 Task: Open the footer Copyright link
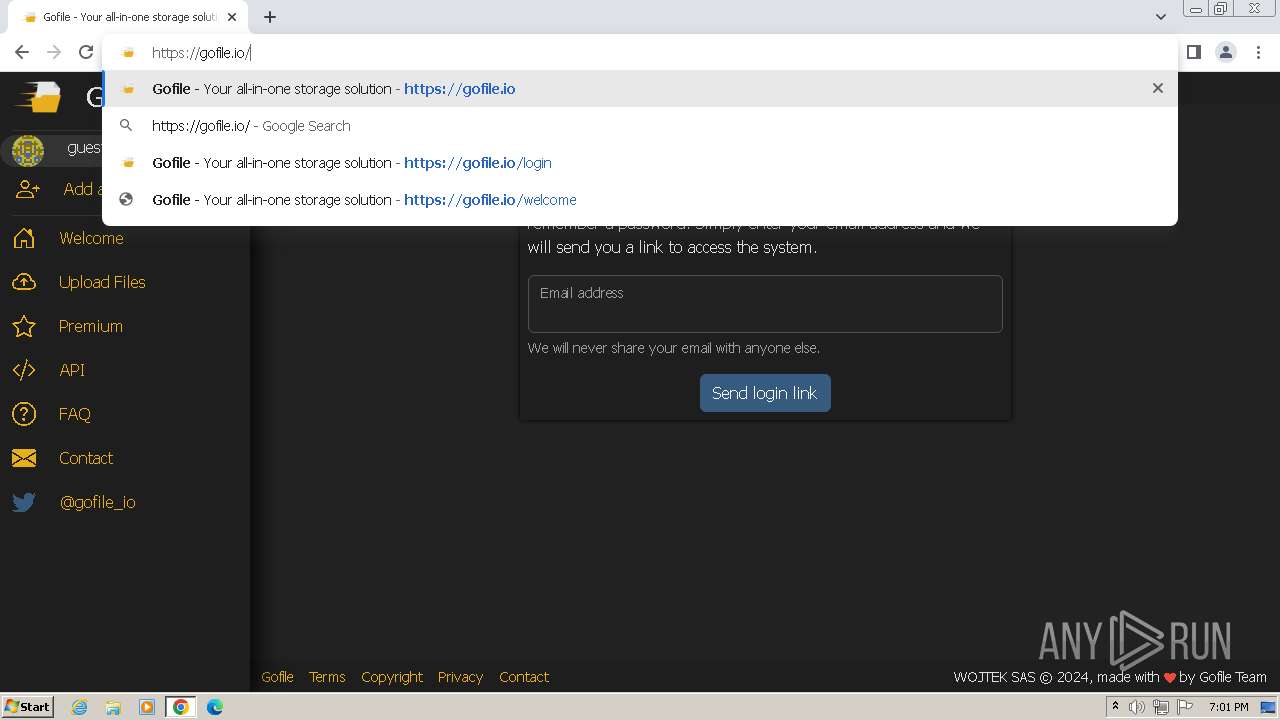(392, 677)
